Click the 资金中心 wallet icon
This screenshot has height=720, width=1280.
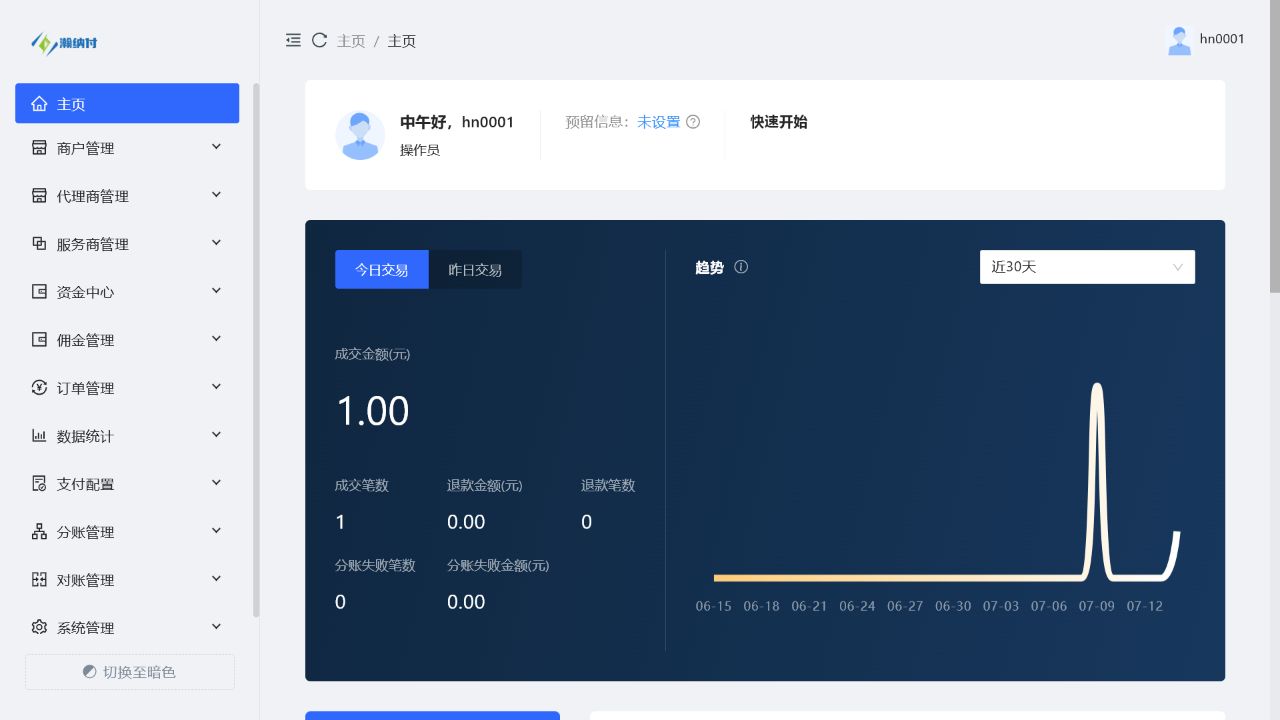[x=39, y=292]
